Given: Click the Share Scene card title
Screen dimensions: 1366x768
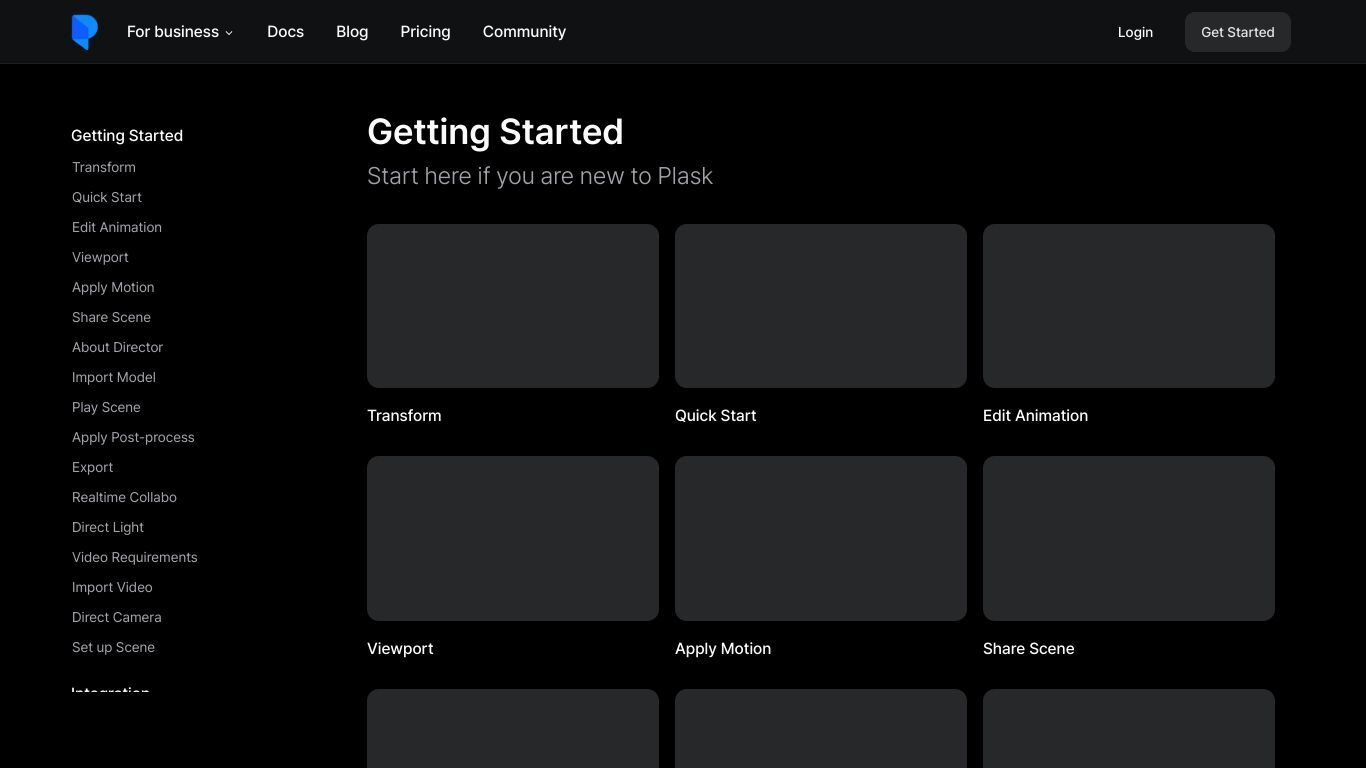Looking at the screenshot, I should click(1029, 648).
